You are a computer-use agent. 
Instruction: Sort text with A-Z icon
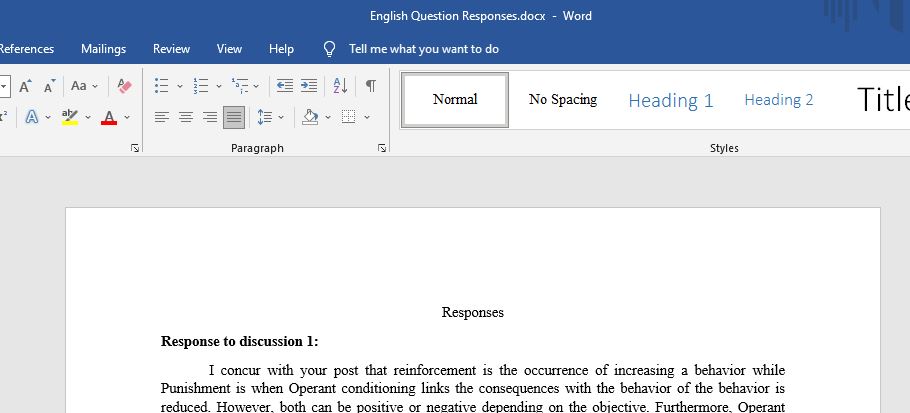coord(340,86)
